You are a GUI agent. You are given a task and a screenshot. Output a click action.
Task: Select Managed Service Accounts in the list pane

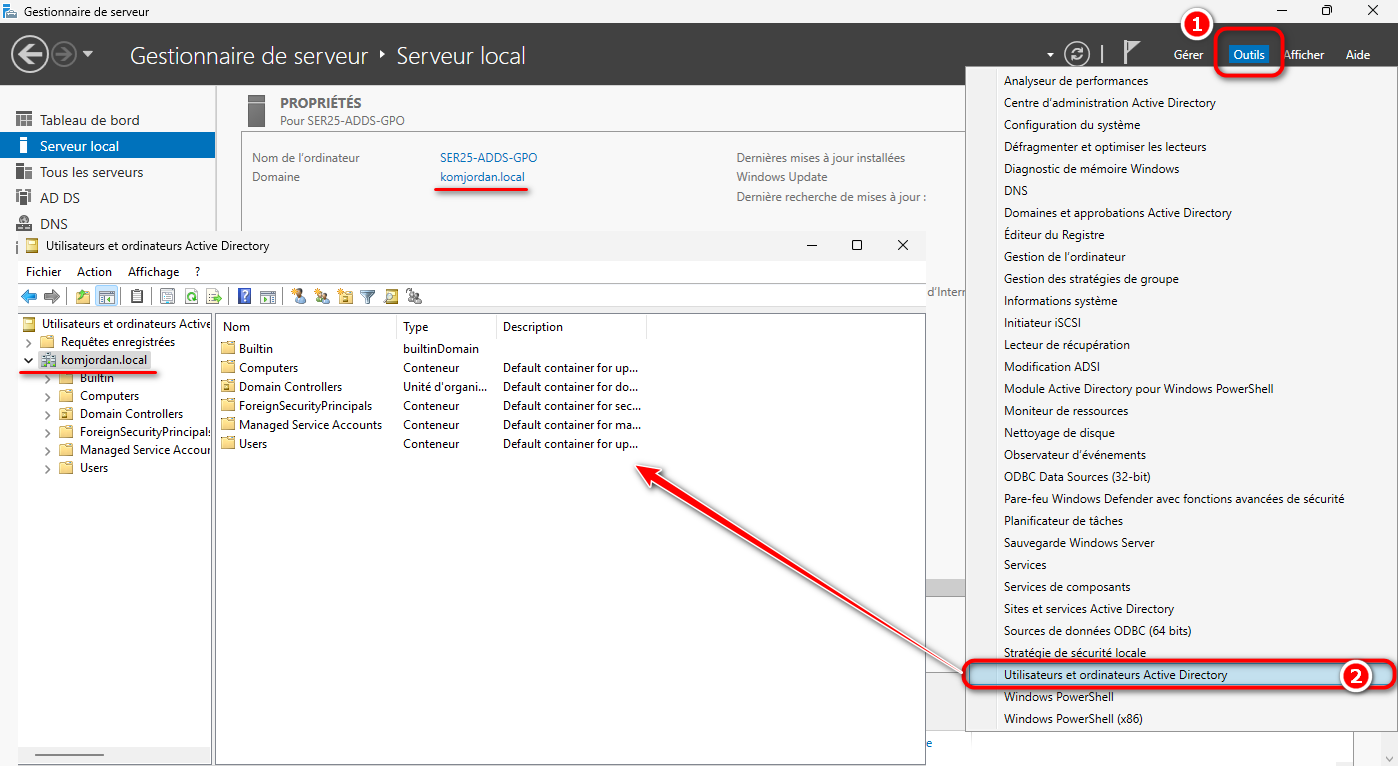coord(310,425)
